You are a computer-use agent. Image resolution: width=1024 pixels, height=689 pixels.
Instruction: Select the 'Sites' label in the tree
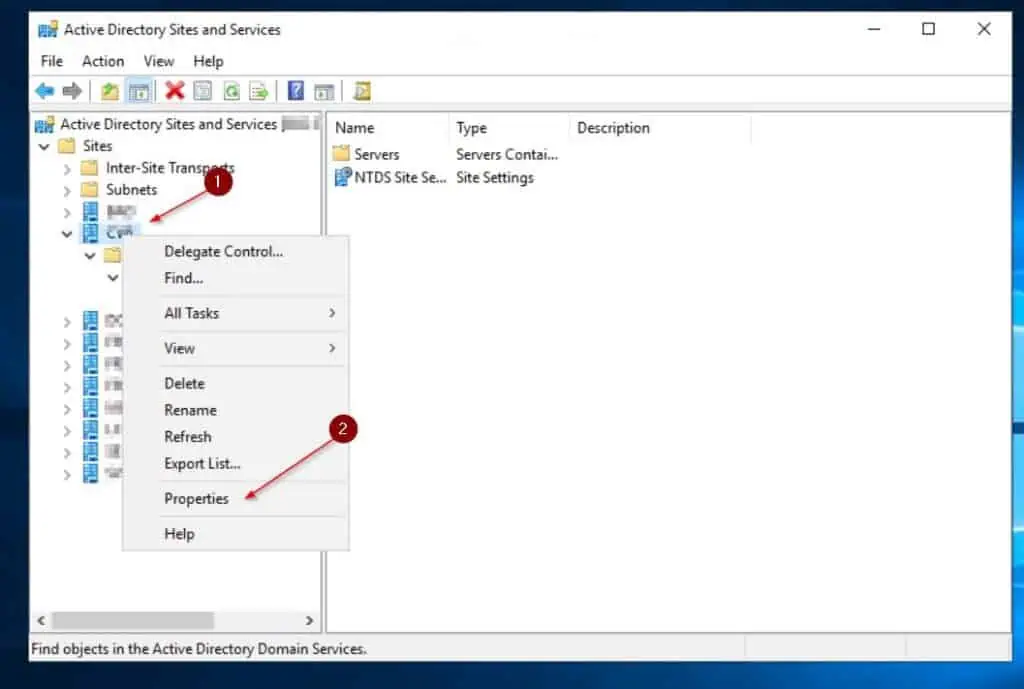97,146
